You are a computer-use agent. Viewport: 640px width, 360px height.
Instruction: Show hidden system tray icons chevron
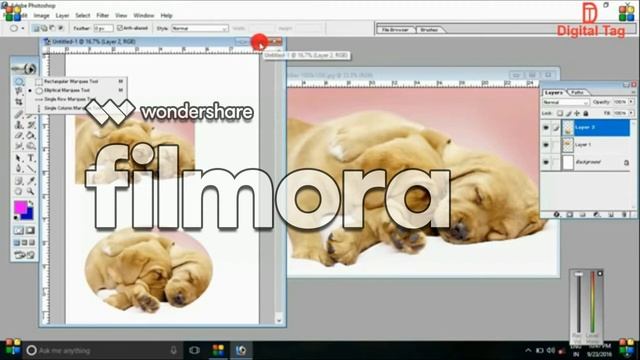(528, 350)
